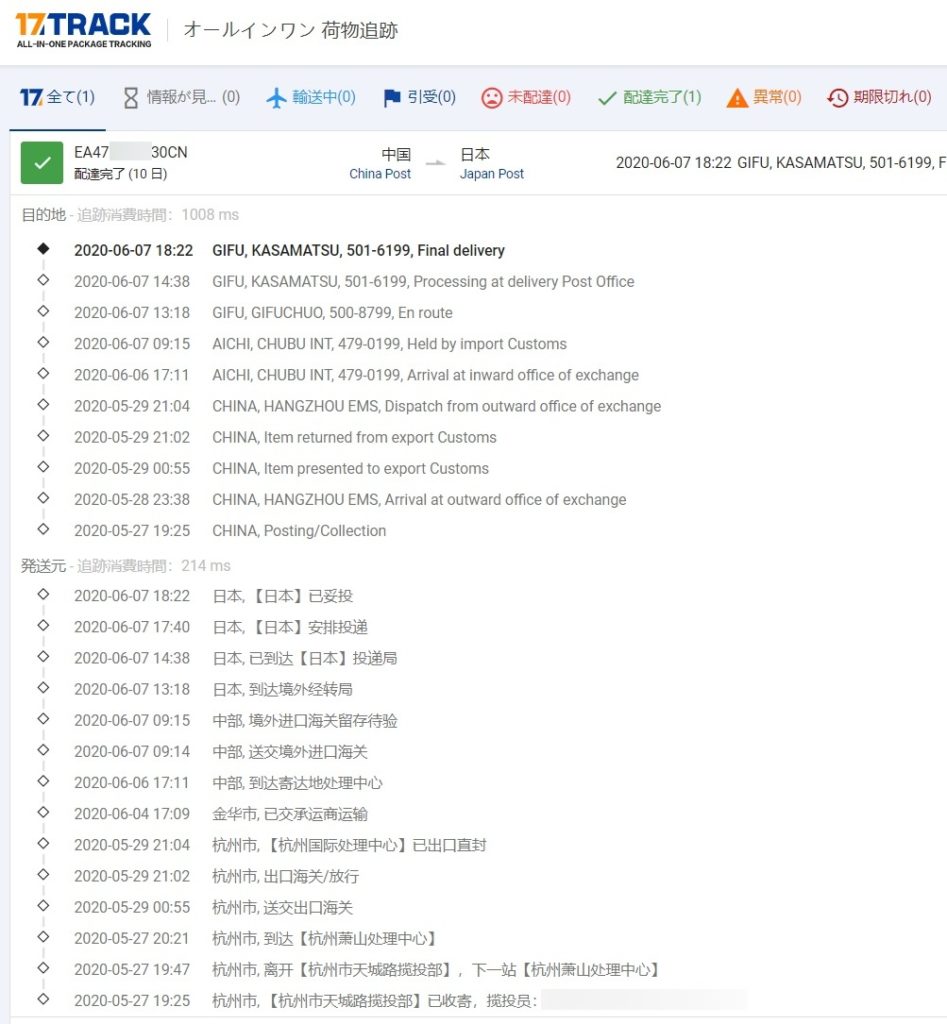Click the diamond beside Posting/Collection entry
This screenshot has height=1024, width=947.
41,530
